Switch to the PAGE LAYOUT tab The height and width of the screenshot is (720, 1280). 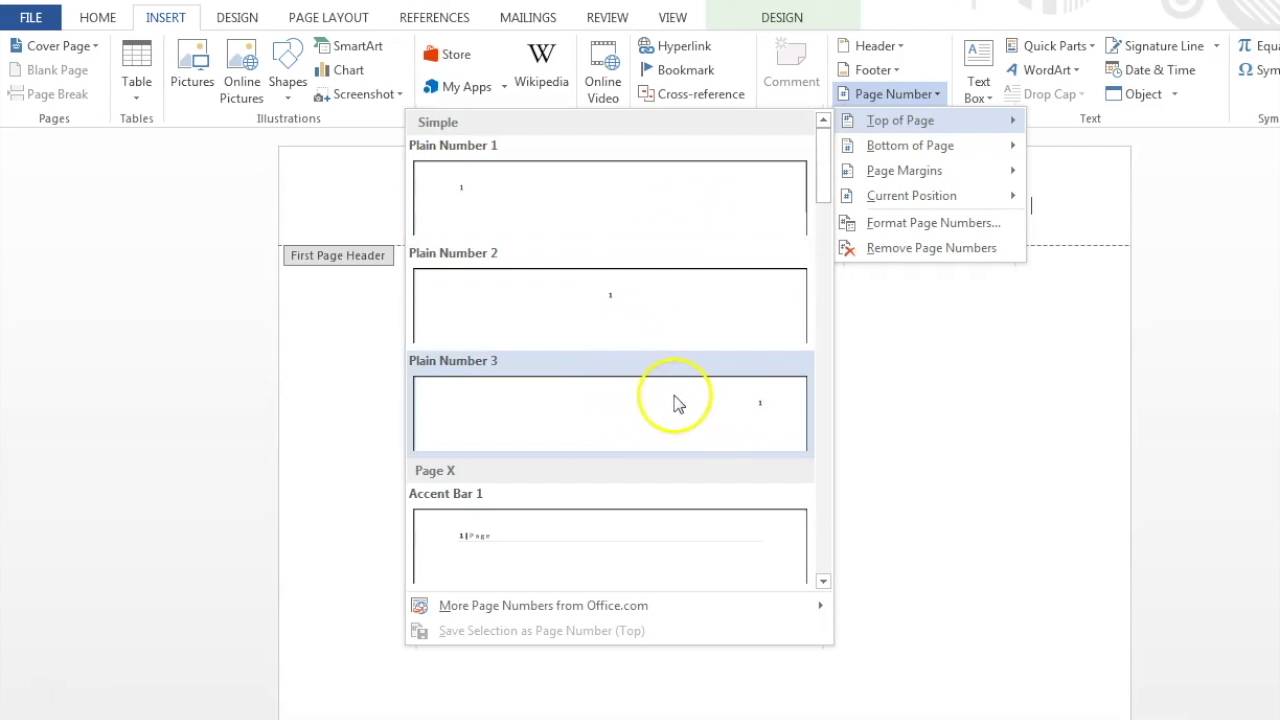coord(328,17)
